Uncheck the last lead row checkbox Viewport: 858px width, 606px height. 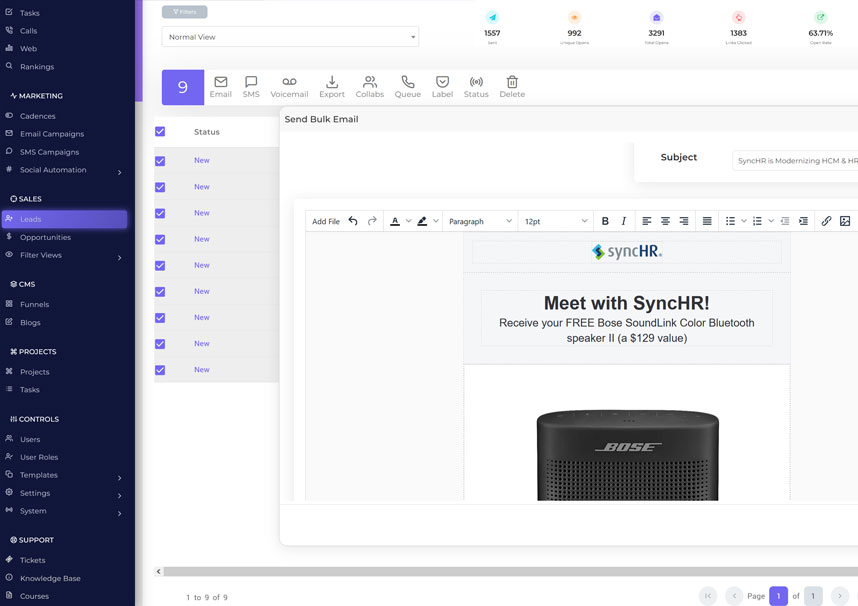[x=160, y=370]
